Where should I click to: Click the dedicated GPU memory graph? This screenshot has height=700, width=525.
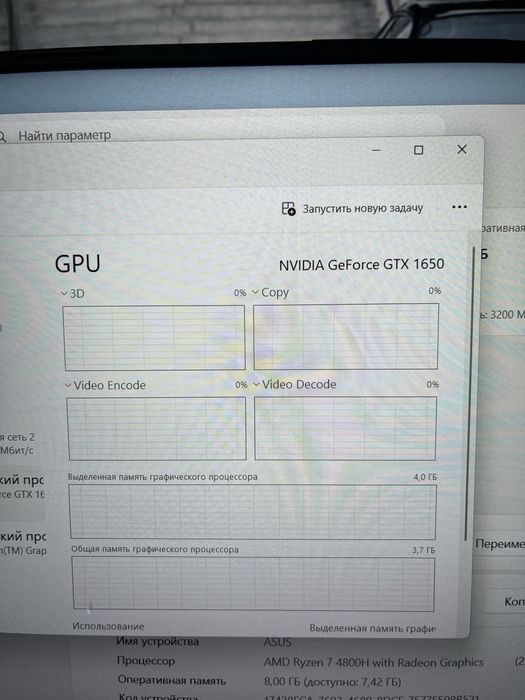point(253,512)
